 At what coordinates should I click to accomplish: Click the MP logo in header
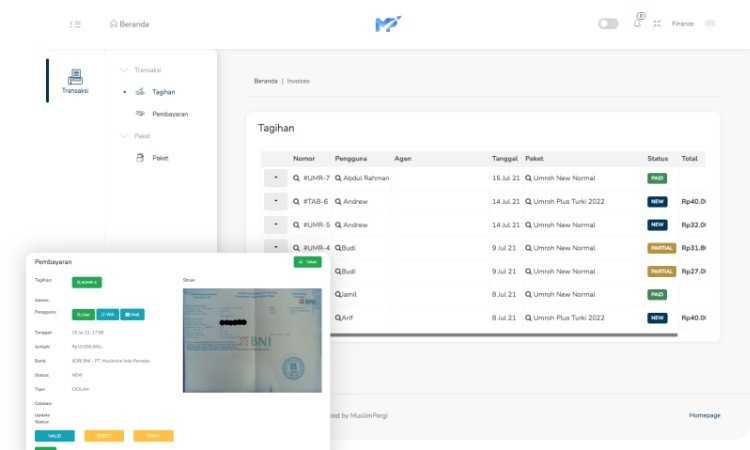click(388, 24)
